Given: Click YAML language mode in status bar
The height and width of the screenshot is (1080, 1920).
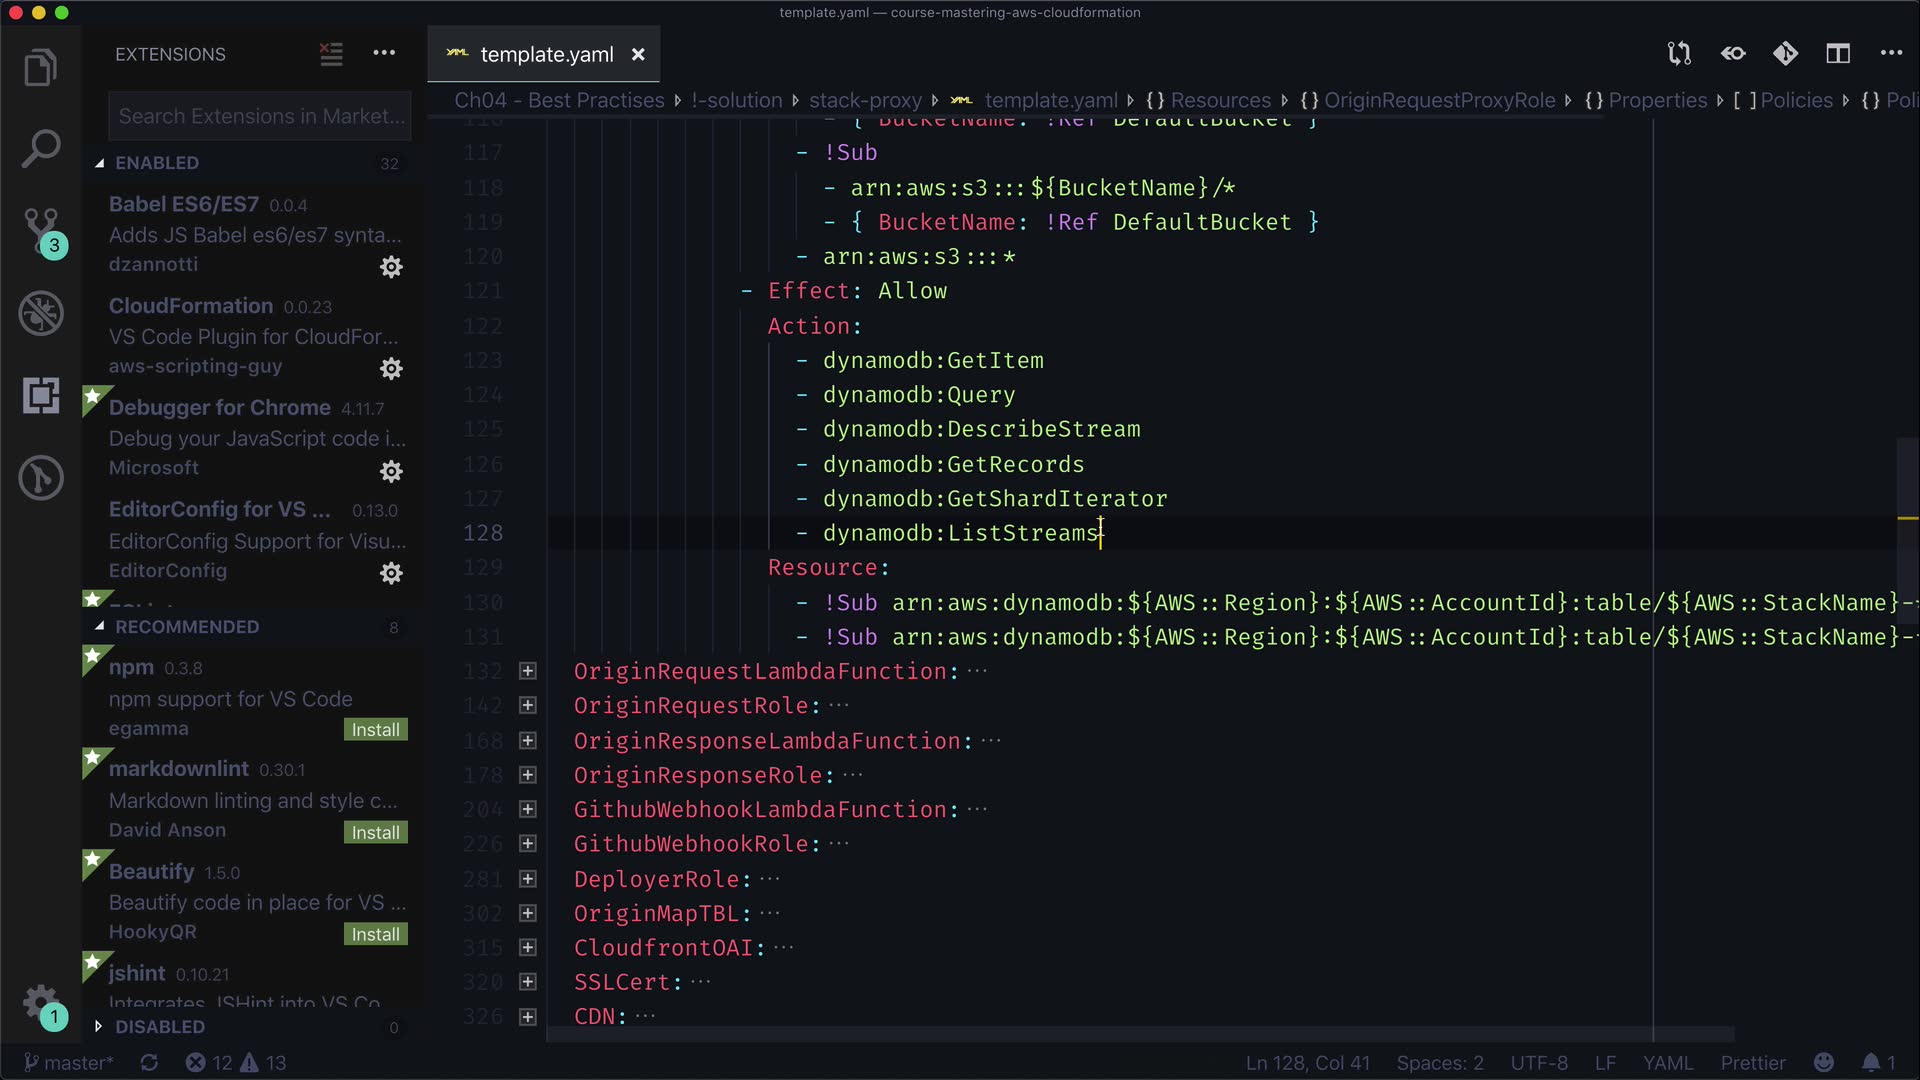Looking at the screenshot, I should (x=1667, y=1063).
